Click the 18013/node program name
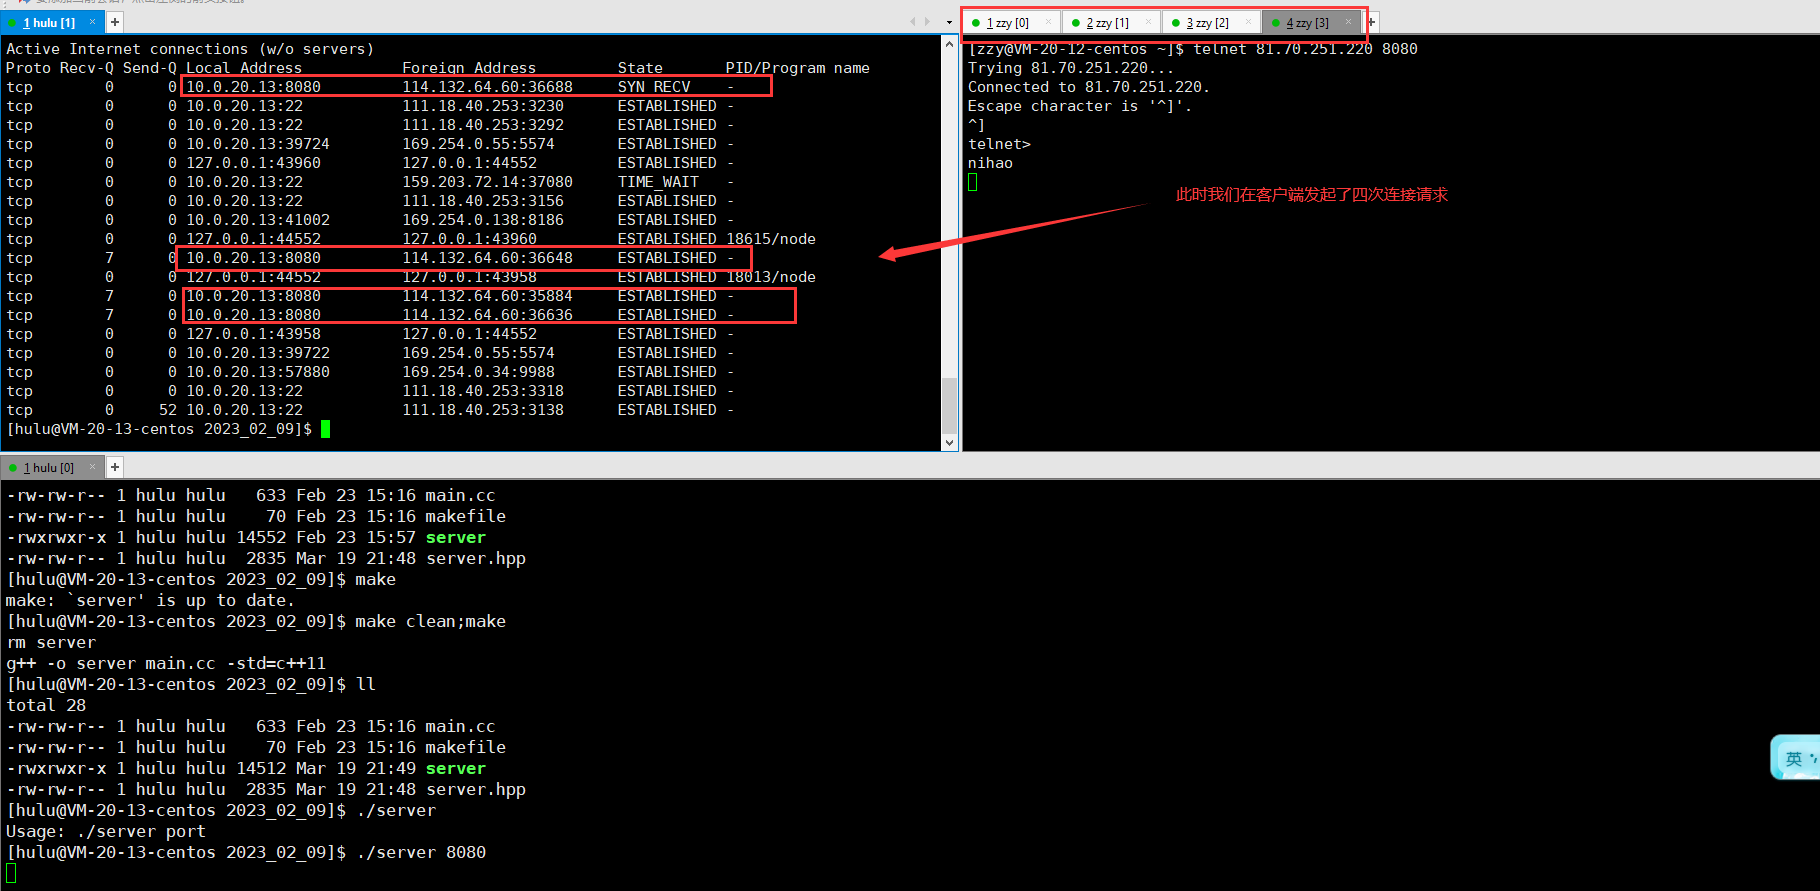The width and height of the screenshot is (1820, 891). point(771,277)
